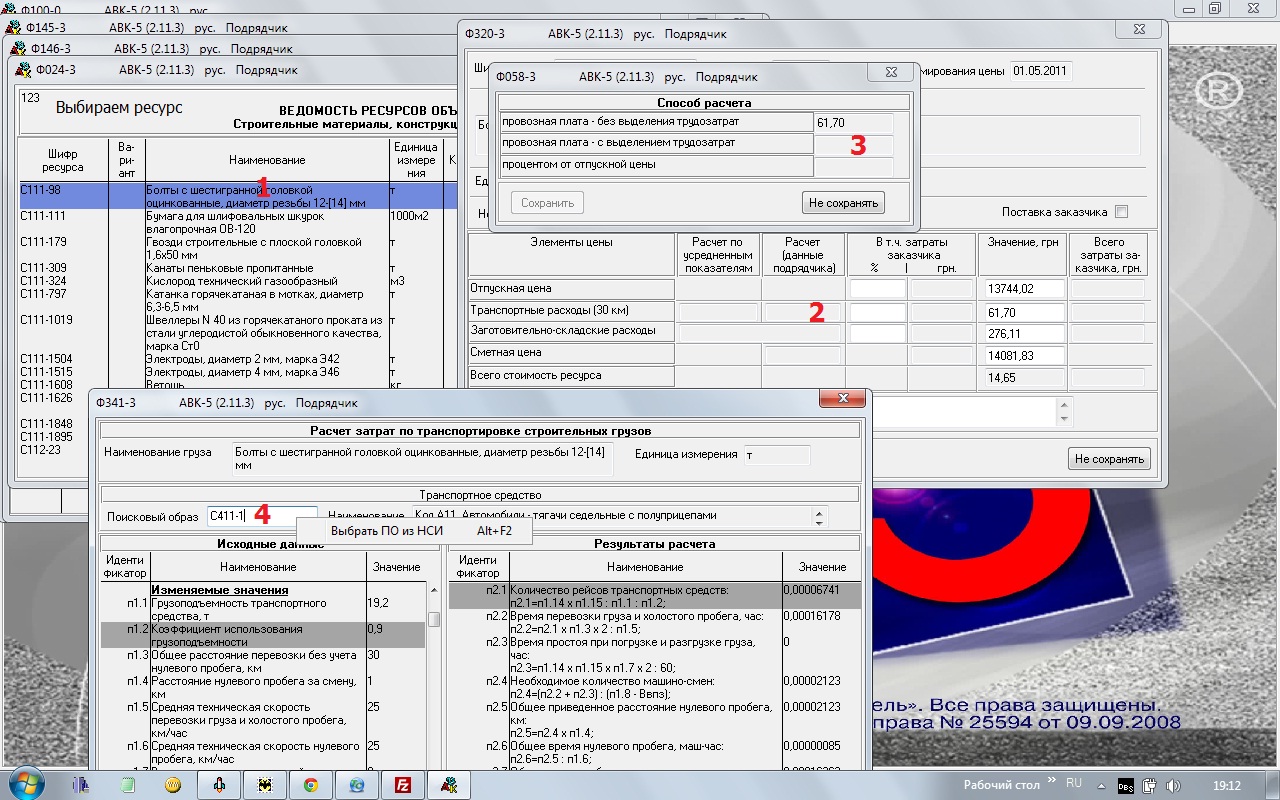
Task: Click the AVK-5 program taskbar icon
Action: click(449, 785)
